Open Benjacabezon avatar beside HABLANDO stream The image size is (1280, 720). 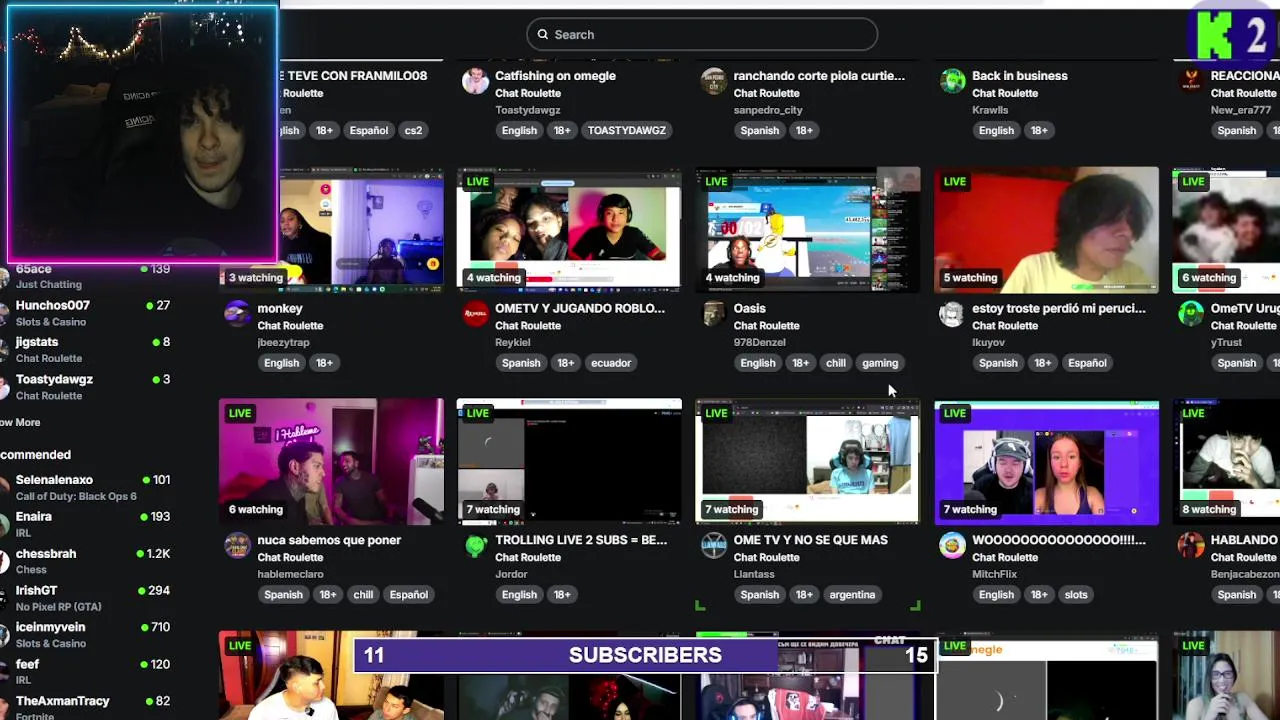point(1190,545)
